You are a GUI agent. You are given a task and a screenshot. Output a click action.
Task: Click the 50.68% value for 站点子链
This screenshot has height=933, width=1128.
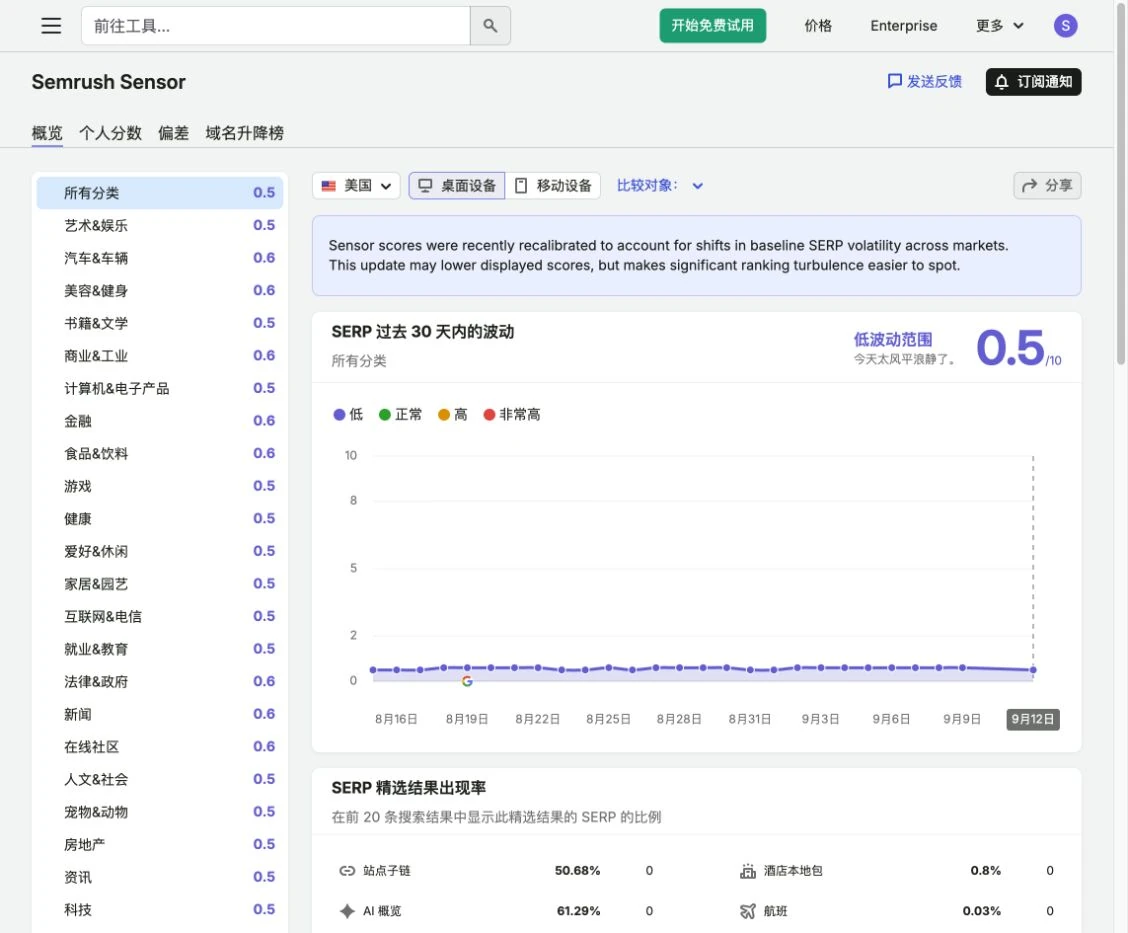pos(577,871)
